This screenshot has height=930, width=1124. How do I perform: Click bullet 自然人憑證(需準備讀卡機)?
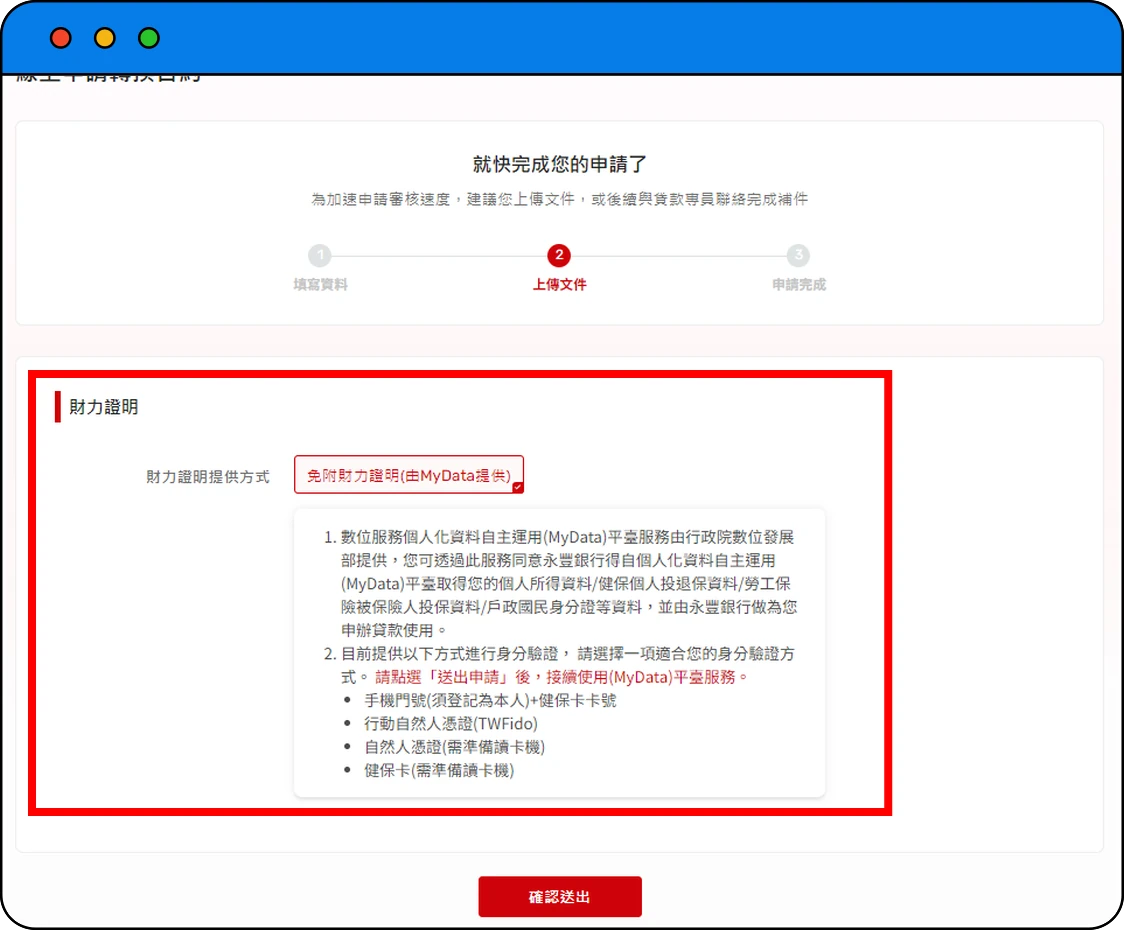point(454,747)
